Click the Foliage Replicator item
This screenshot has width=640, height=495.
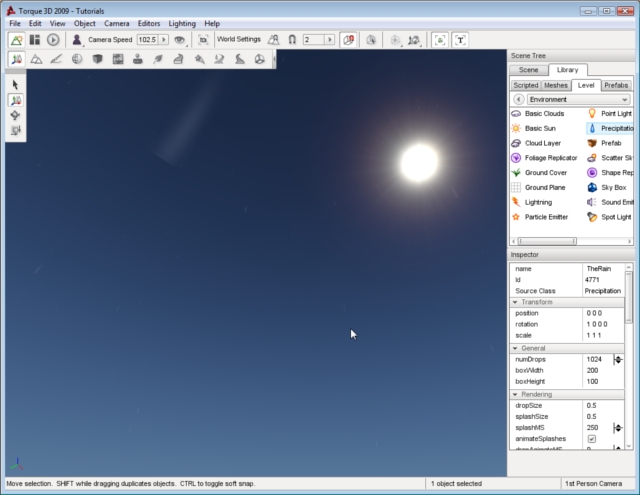(550, 158)
